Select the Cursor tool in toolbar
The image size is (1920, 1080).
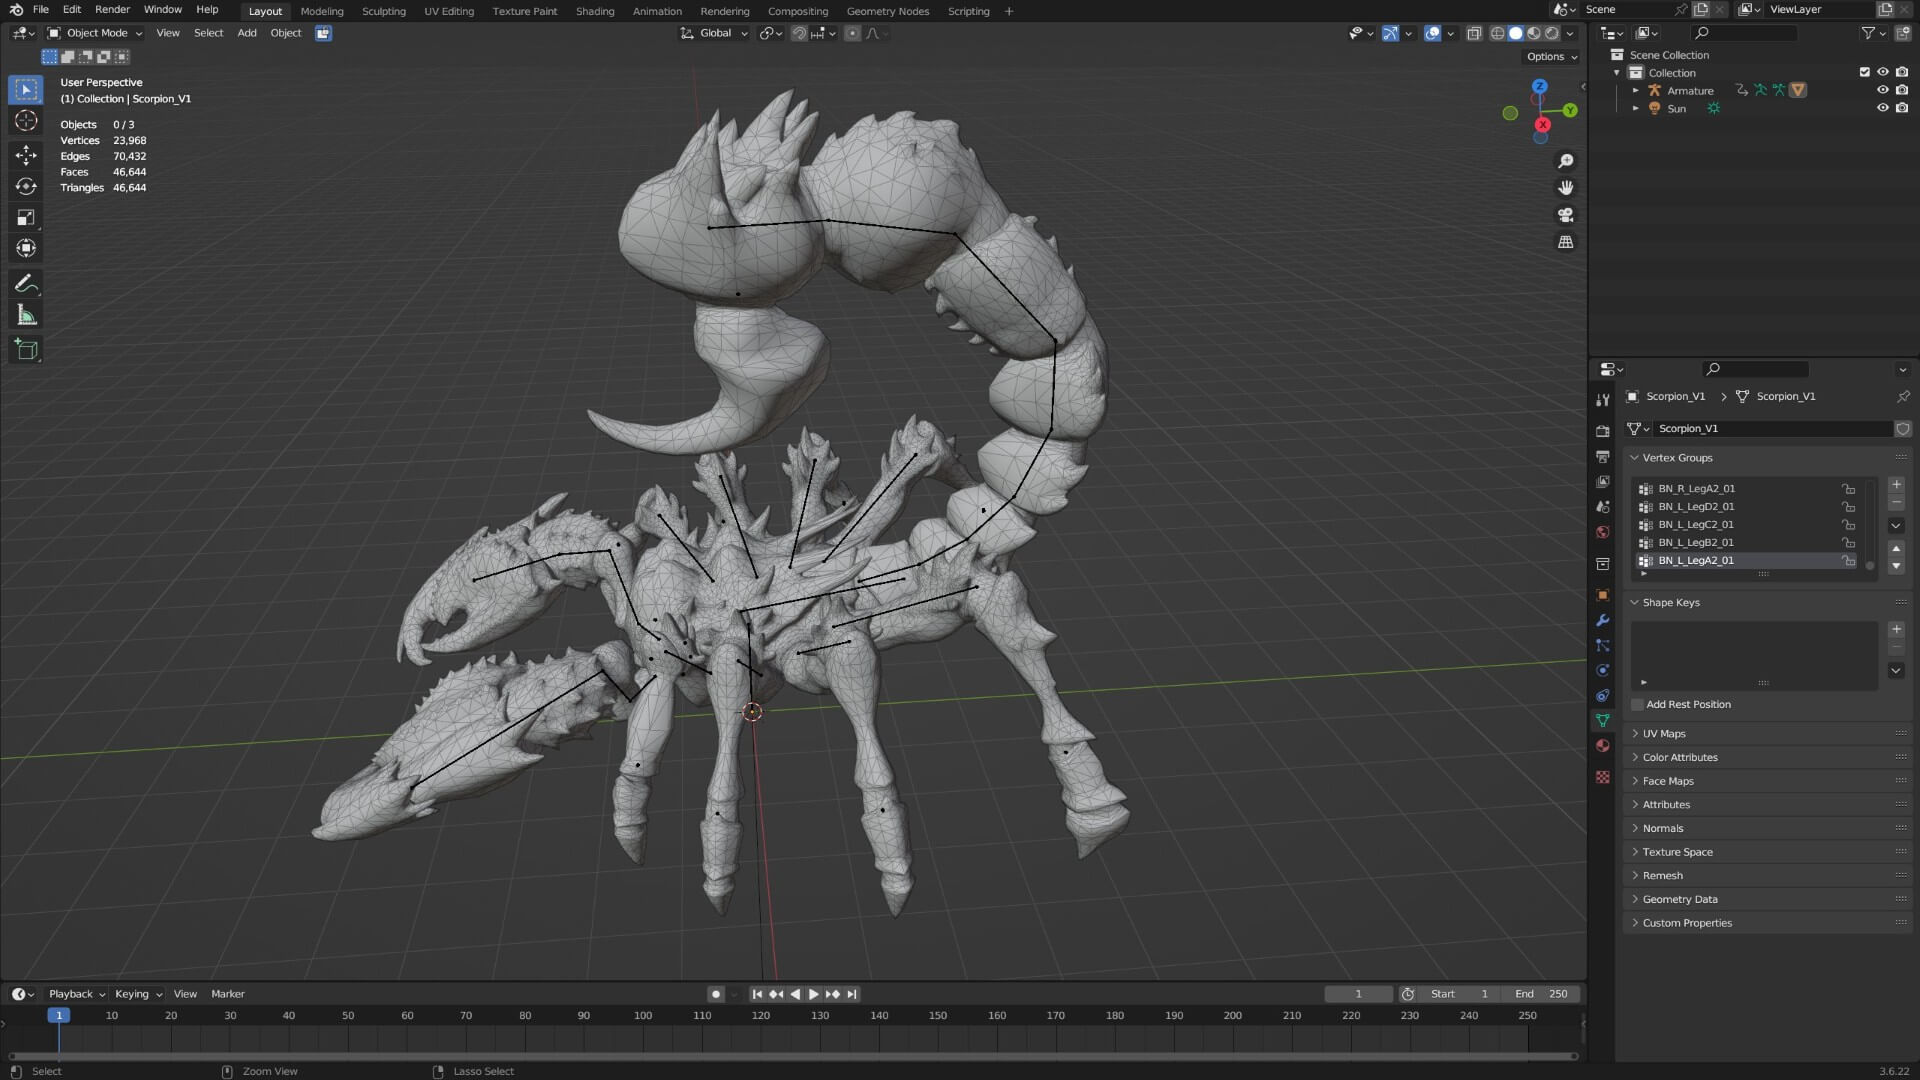click(26, 121)
